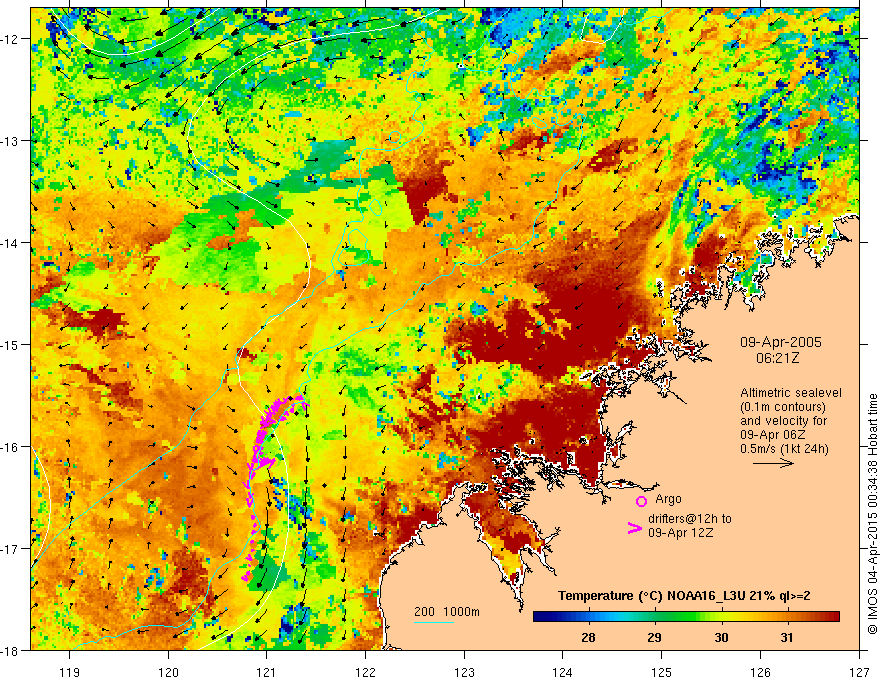This screenshot has width=880, height=680.
Task: Click the colorbar tick label 28
Action: point(588,637)
